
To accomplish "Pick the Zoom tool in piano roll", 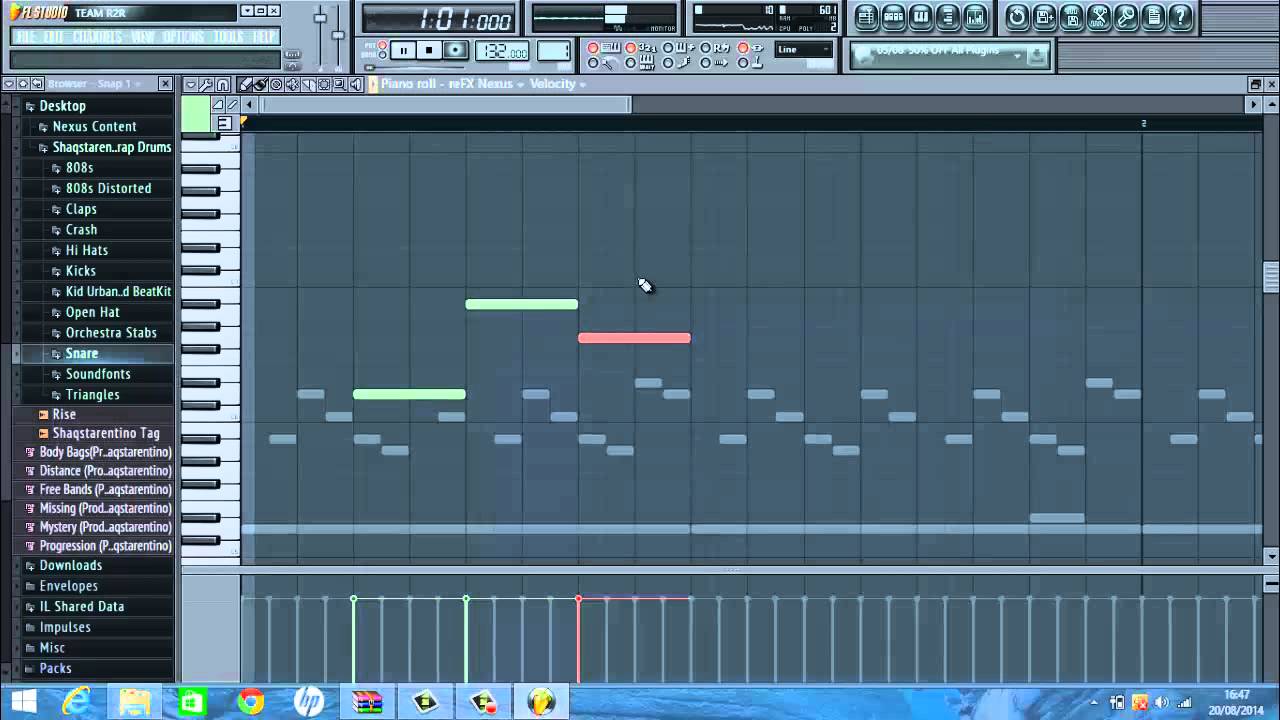I will click(340, 84).
